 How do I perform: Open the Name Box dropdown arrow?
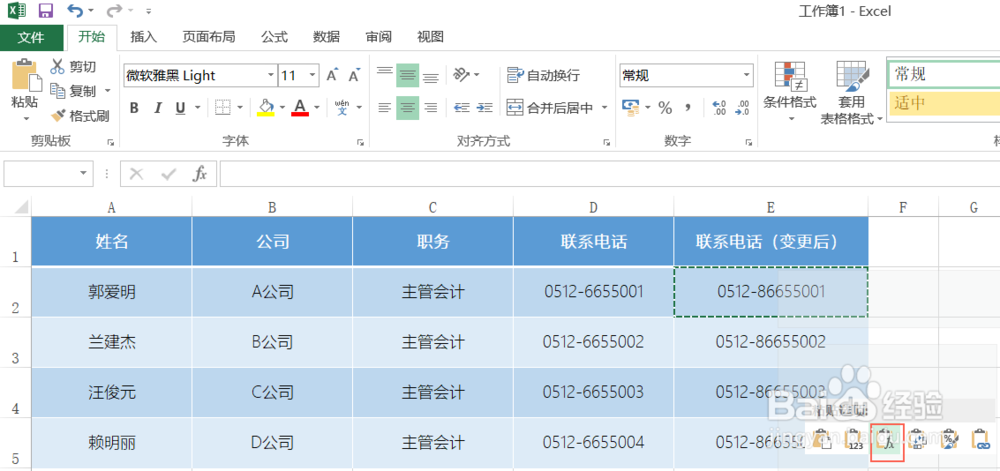coord(83,173)
